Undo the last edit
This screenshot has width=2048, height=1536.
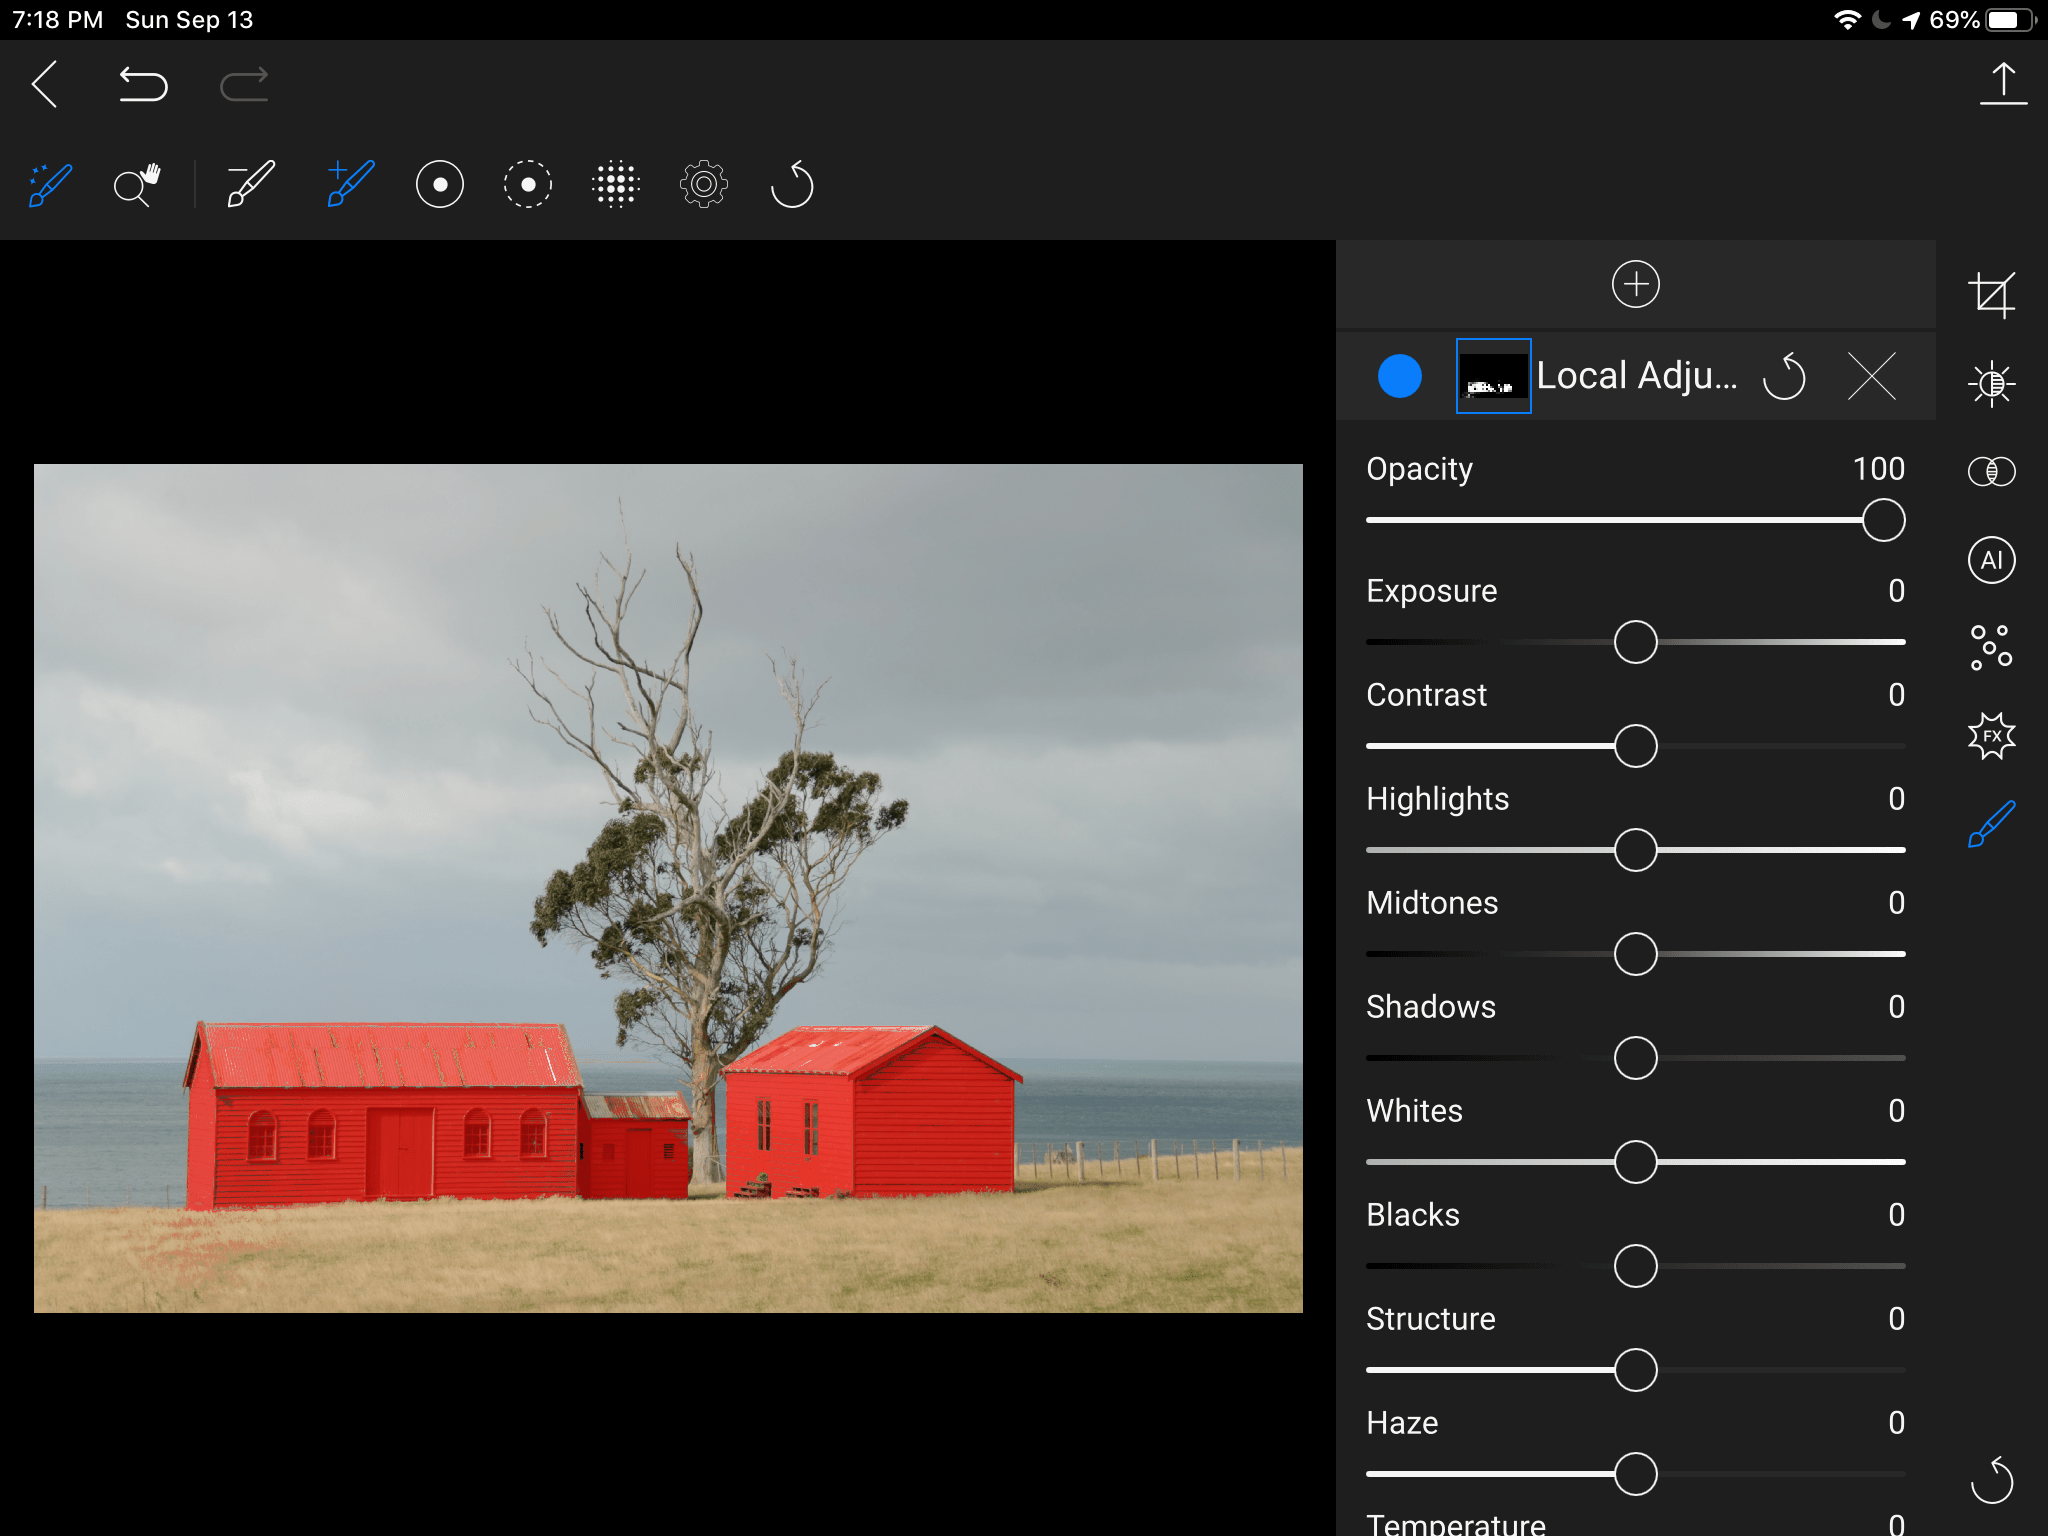click(143, 84)
